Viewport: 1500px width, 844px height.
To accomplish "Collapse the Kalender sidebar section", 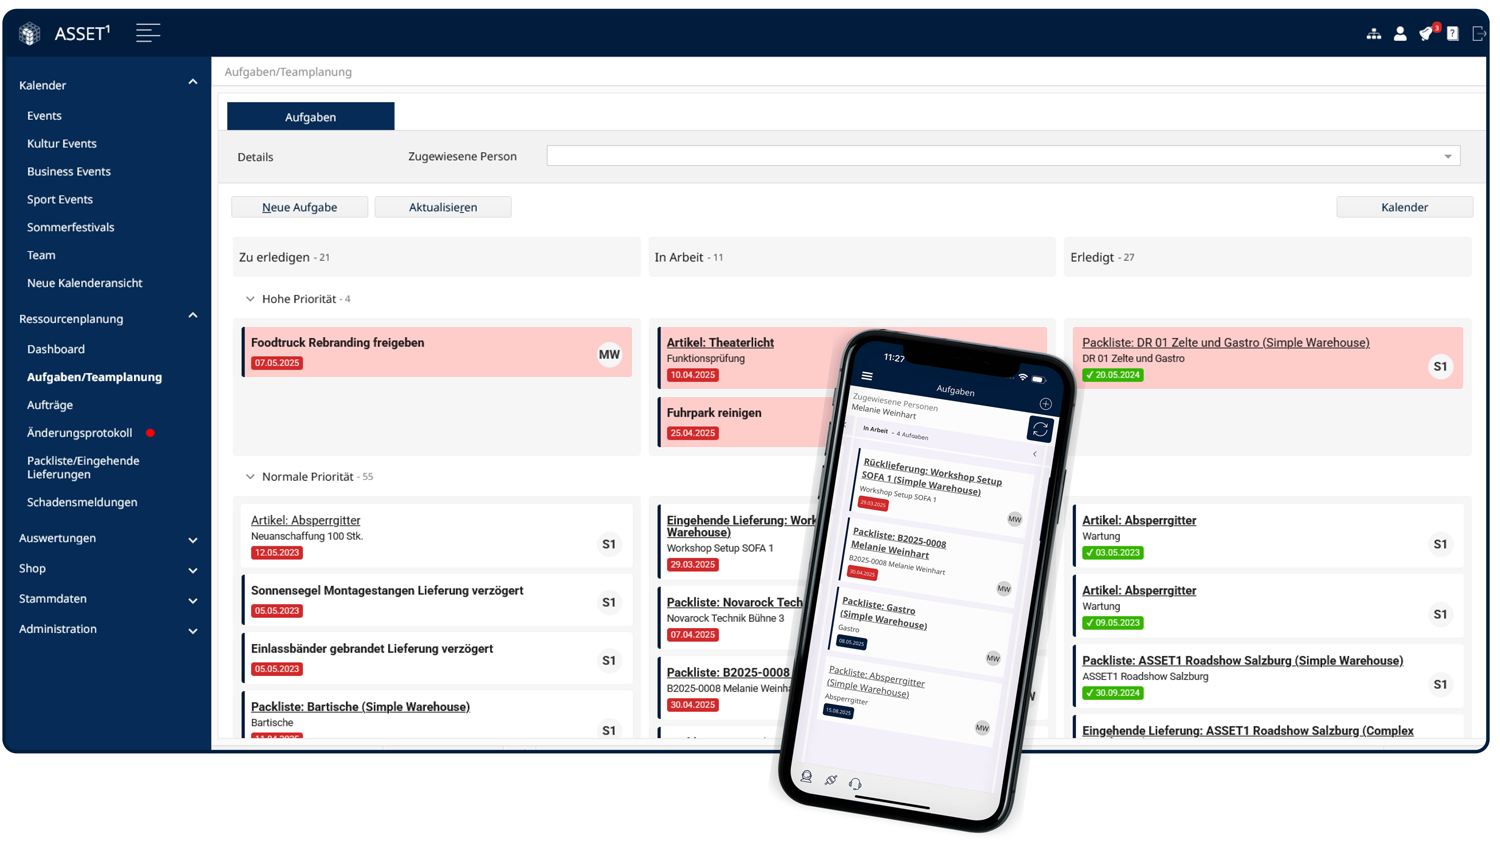I will click(x=193, y=83).
